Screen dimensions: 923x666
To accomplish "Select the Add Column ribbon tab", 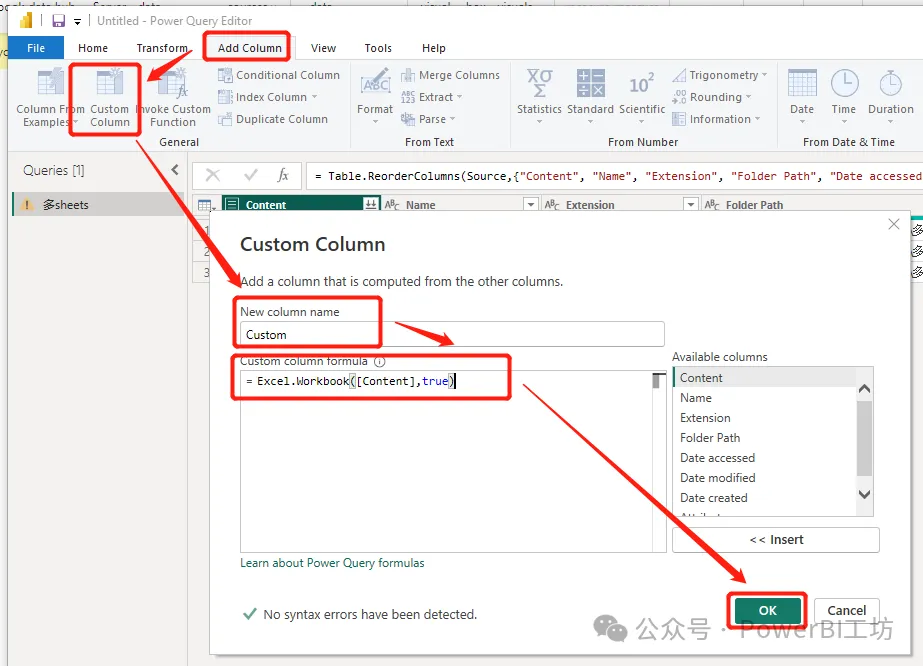I will tap(250, 48).
